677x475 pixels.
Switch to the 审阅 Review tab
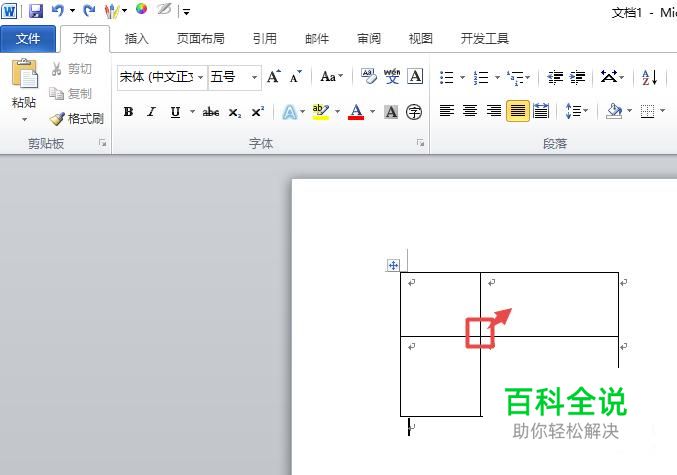click(x=369, y=38)
